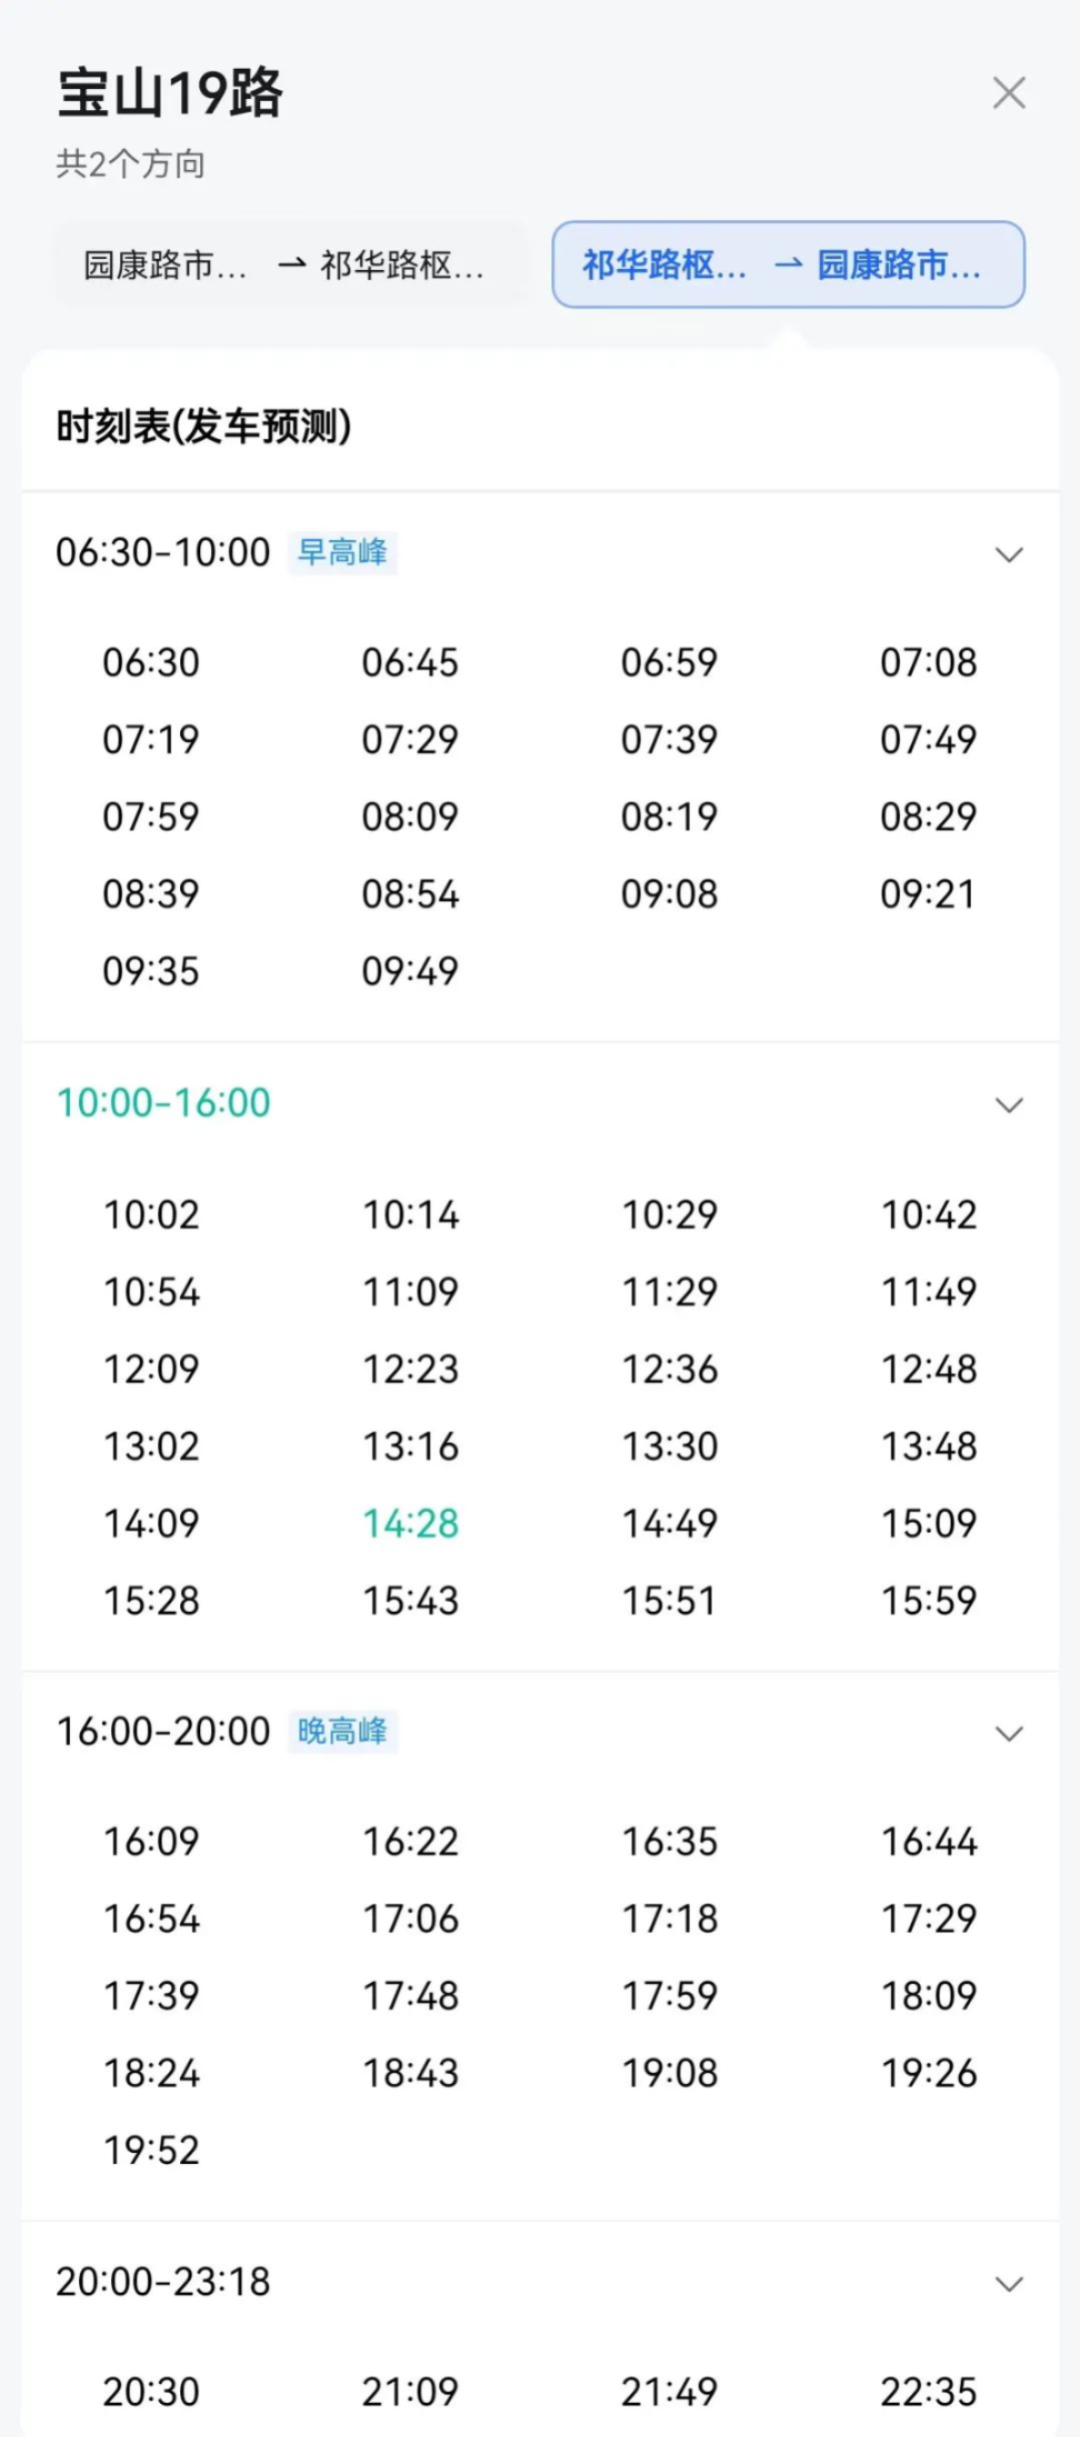Tap the 早高峰 morning peak tag

pos(343,552)
